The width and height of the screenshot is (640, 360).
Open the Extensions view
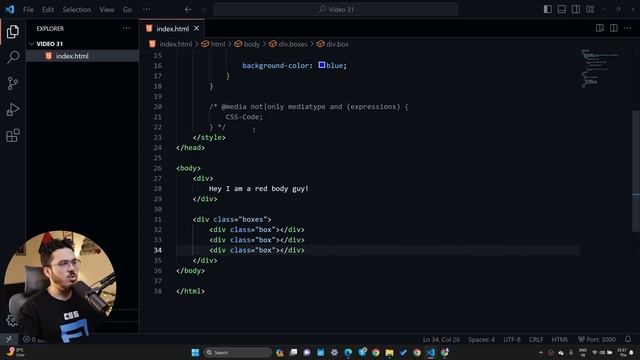[13, 135]
